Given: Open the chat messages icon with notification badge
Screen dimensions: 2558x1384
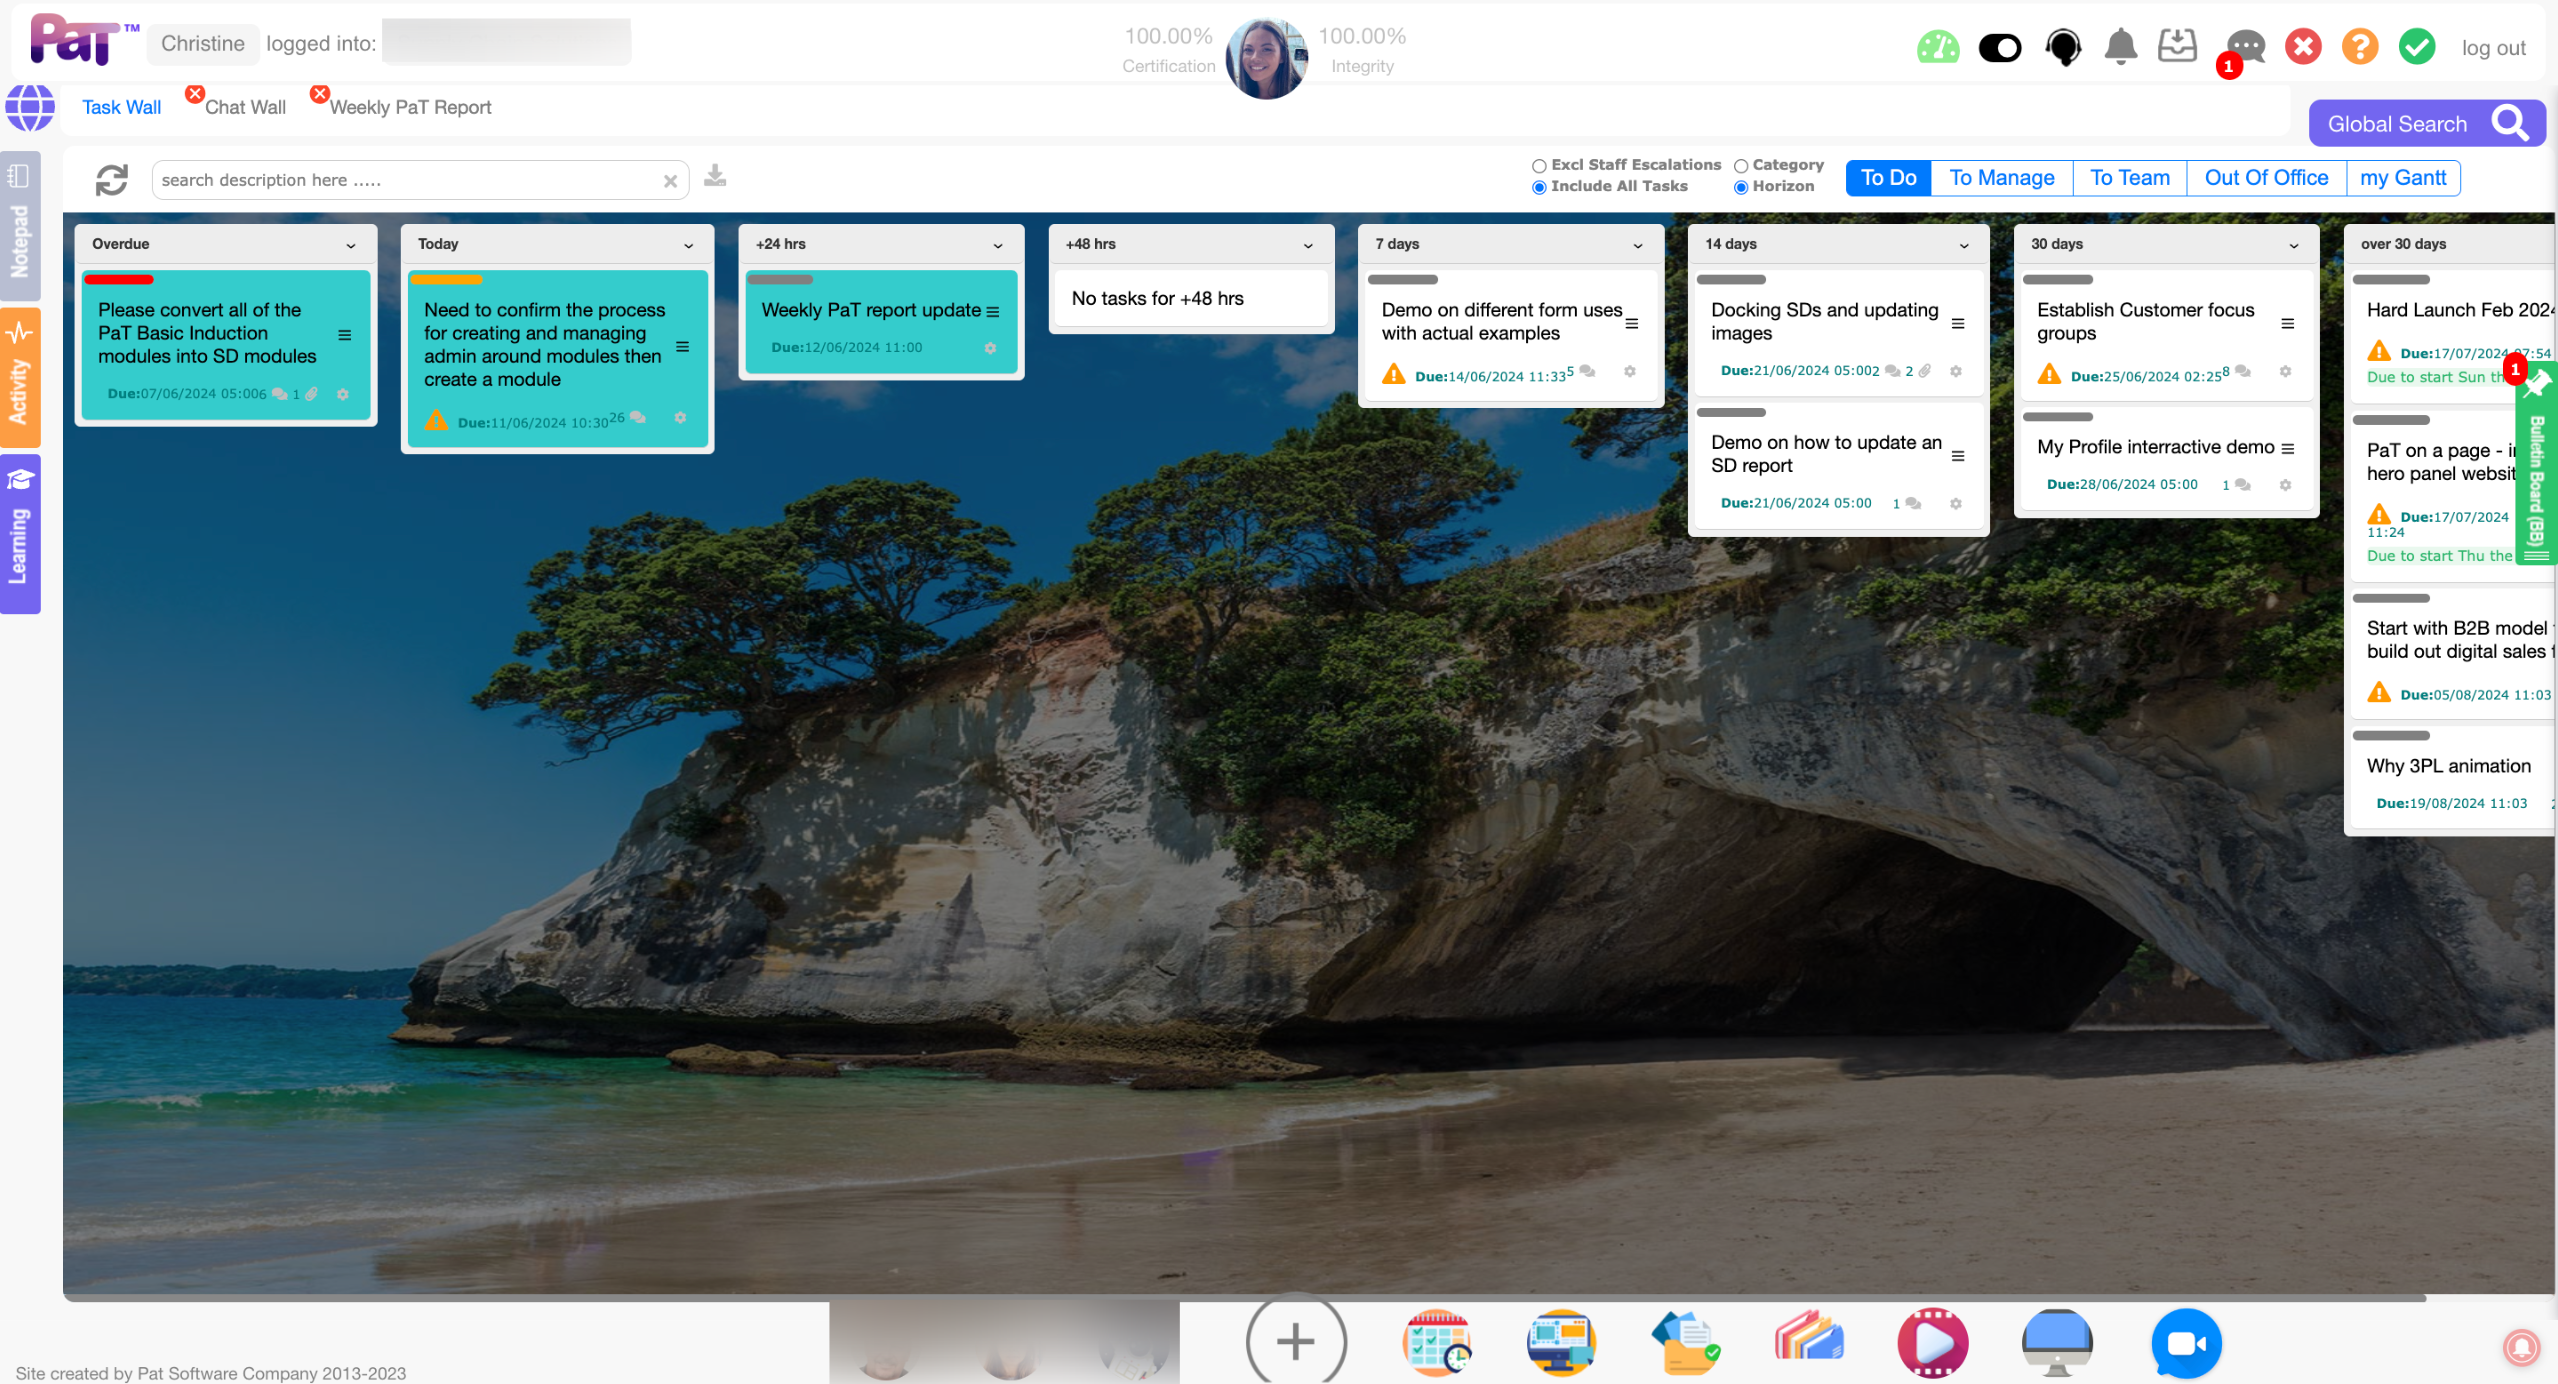Looking at the screenshot, I should tap(2245, 47).
